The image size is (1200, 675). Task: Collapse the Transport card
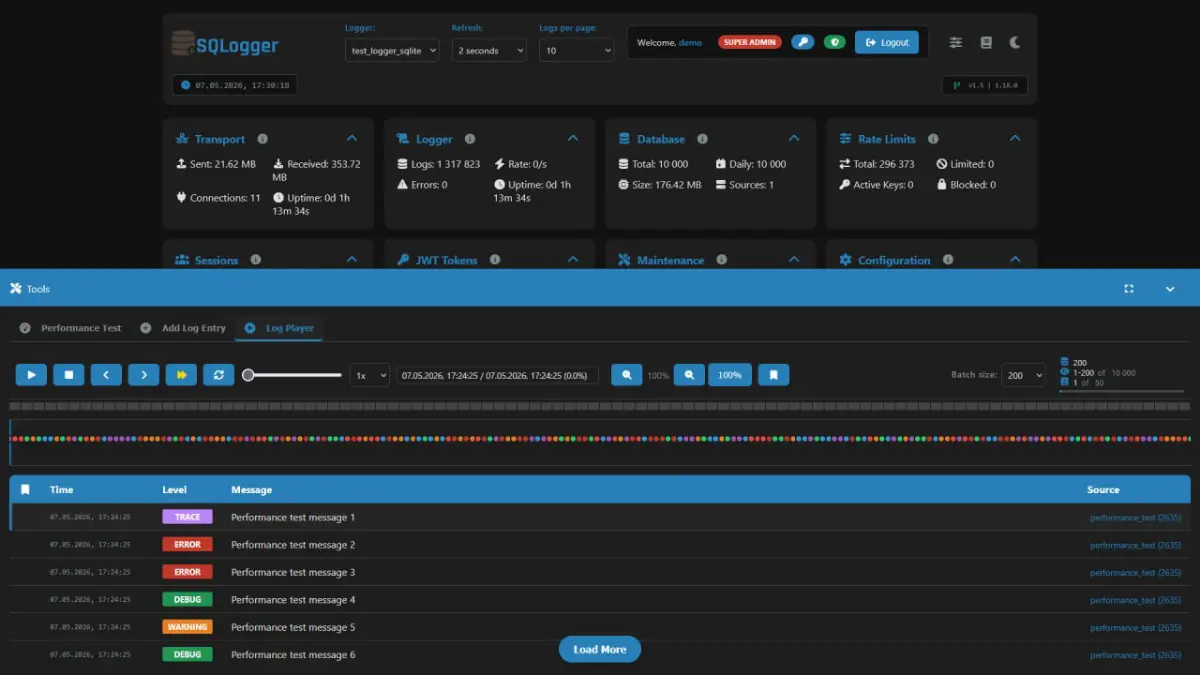tap(352, 139)
